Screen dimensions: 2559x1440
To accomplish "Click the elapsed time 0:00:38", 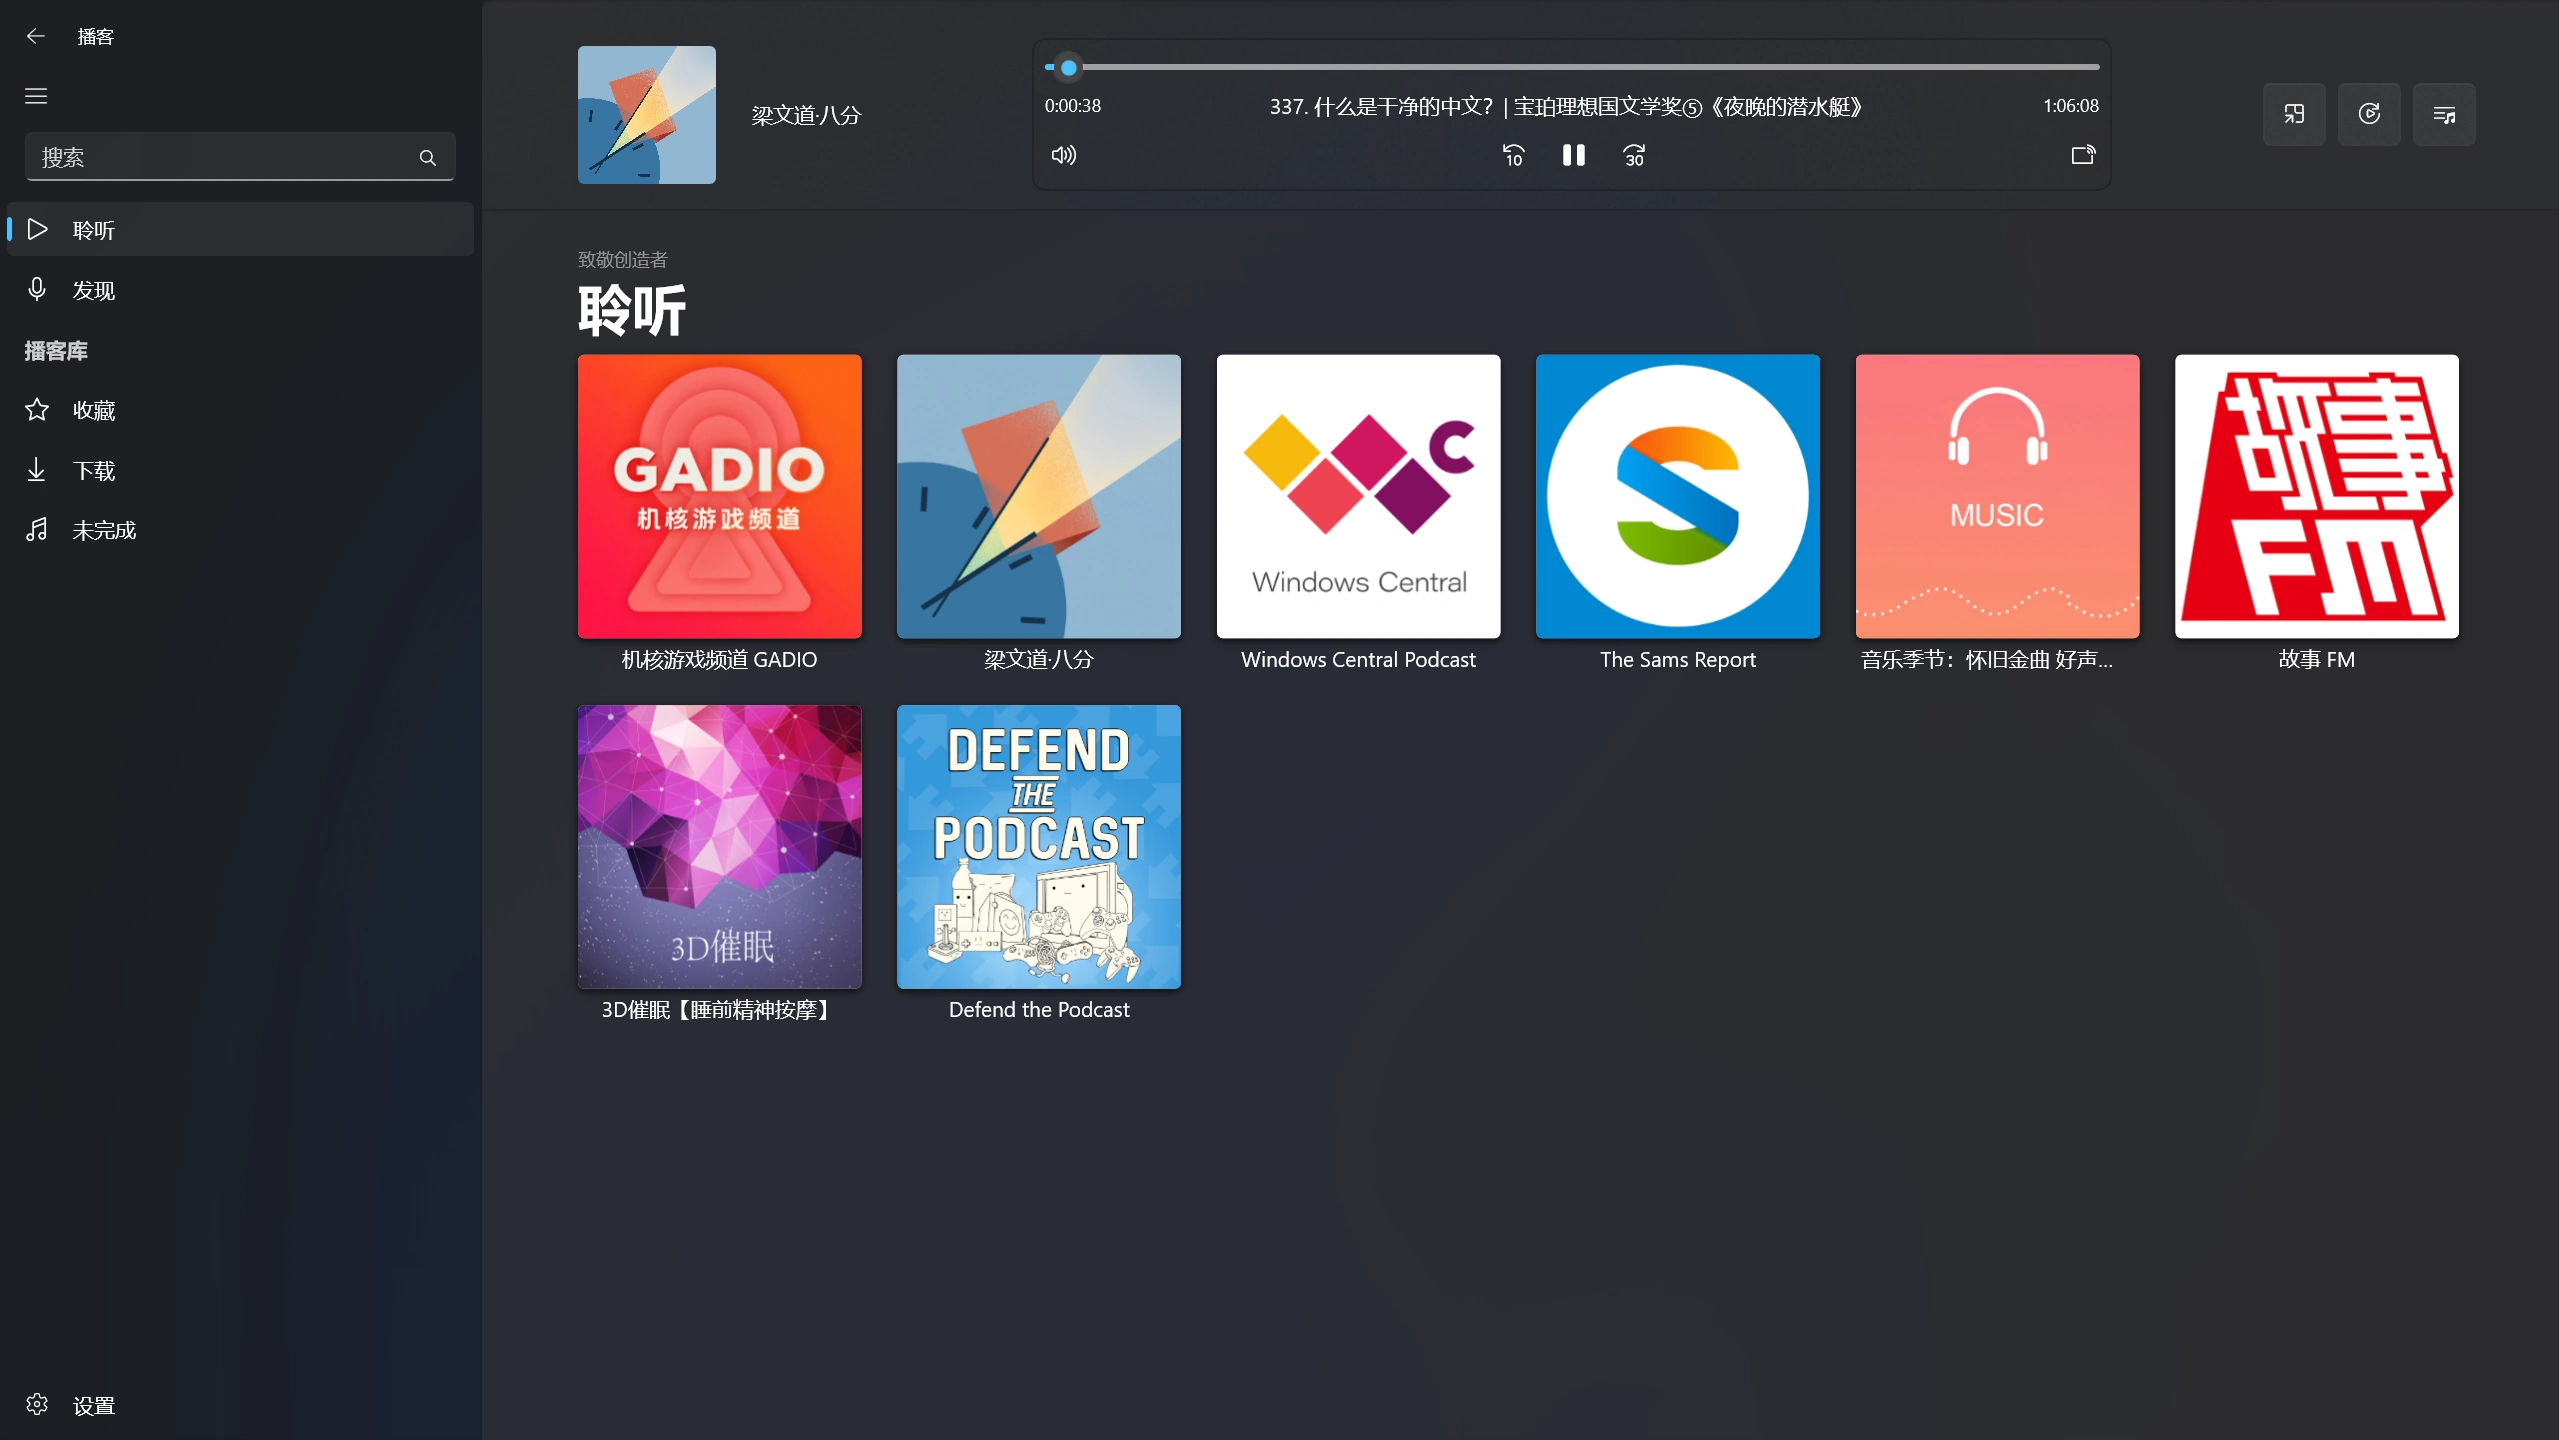I will click(1073, 106).
